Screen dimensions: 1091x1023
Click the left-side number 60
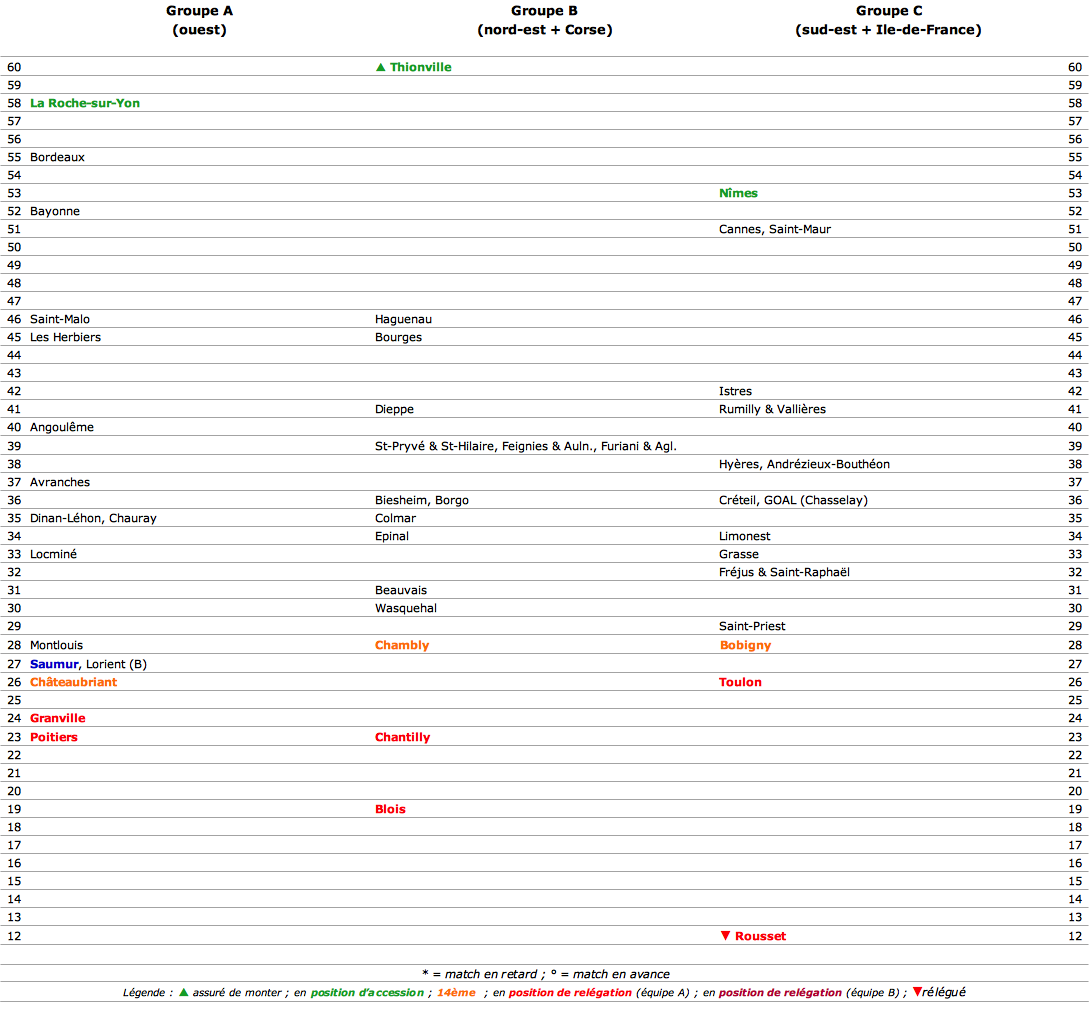point(14,68)
